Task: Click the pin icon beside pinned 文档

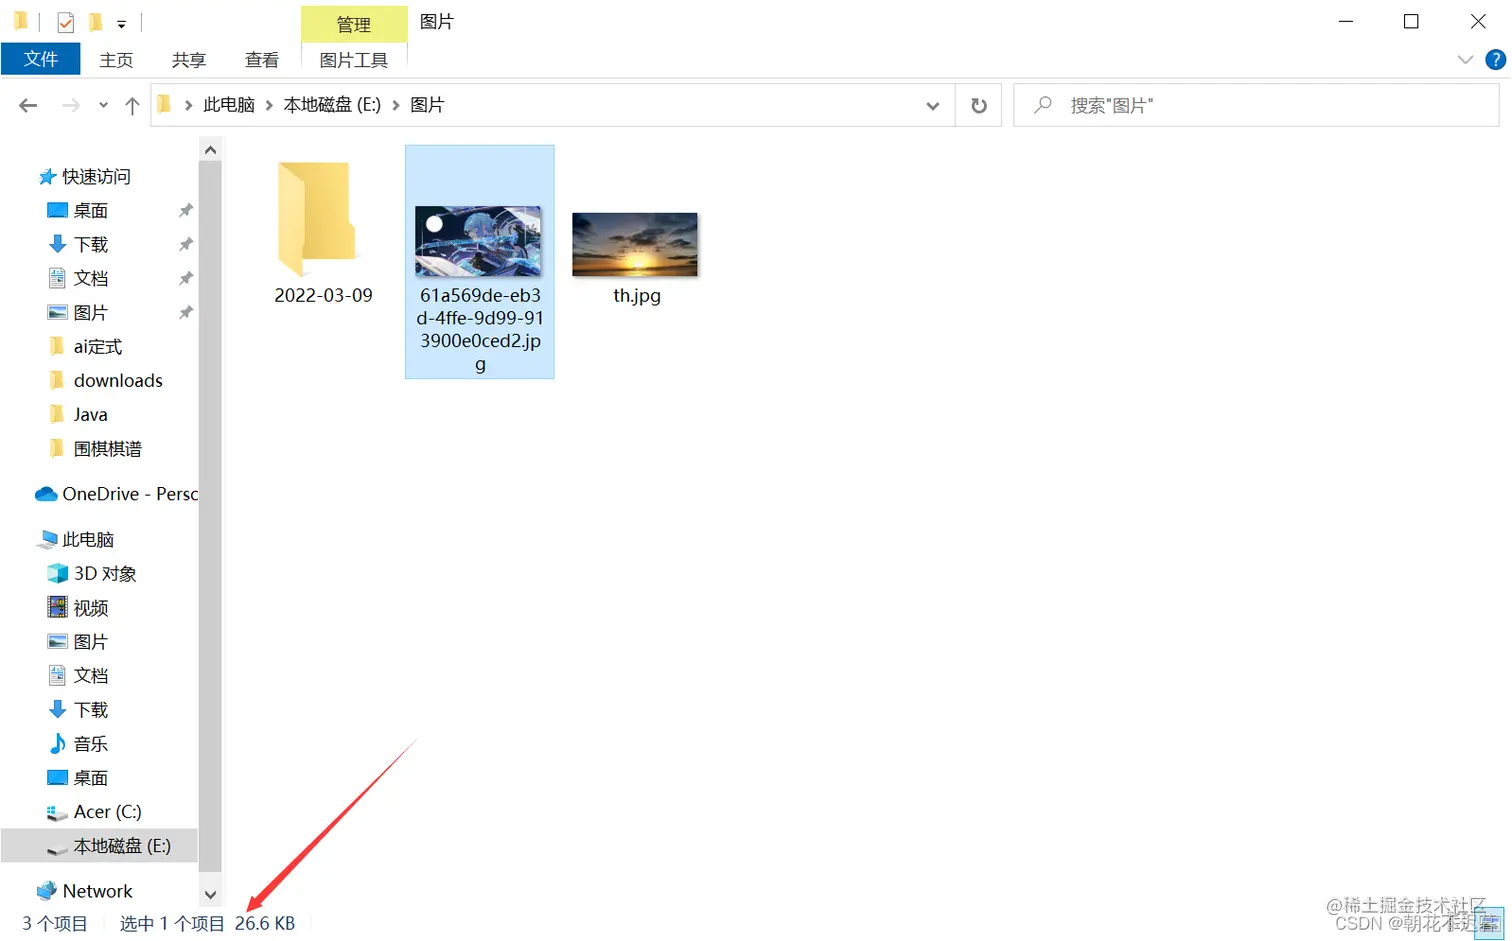Action: (x=185, y=279)
